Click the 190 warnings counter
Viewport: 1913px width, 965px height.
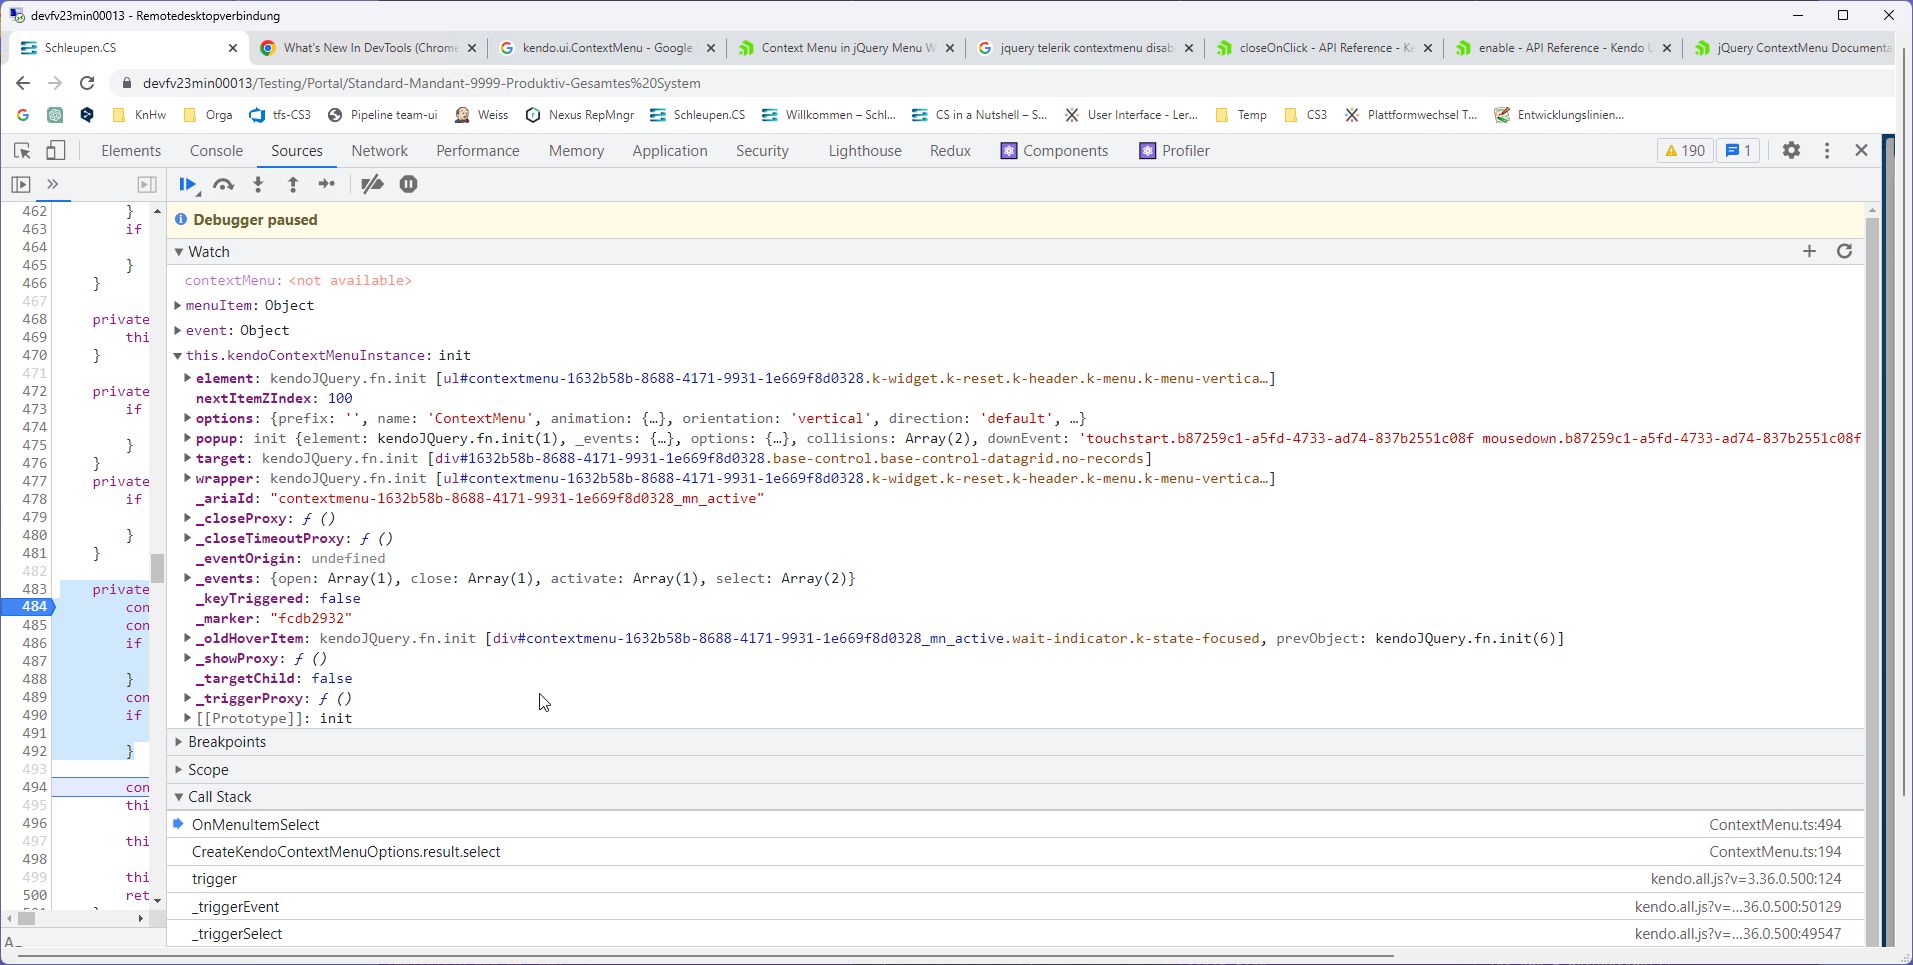click(1684, 151)
